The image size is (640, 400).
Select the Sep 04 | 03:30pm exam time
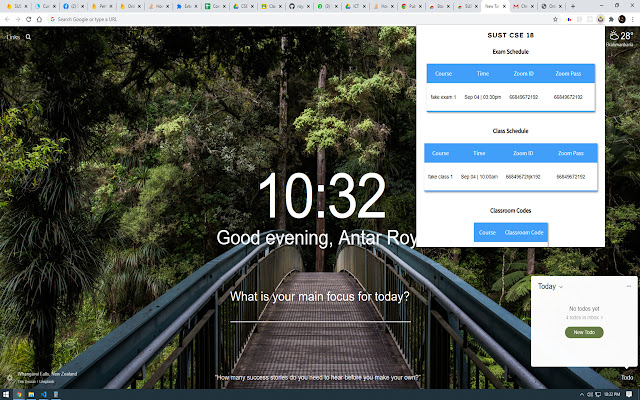(x=482, y=97)
